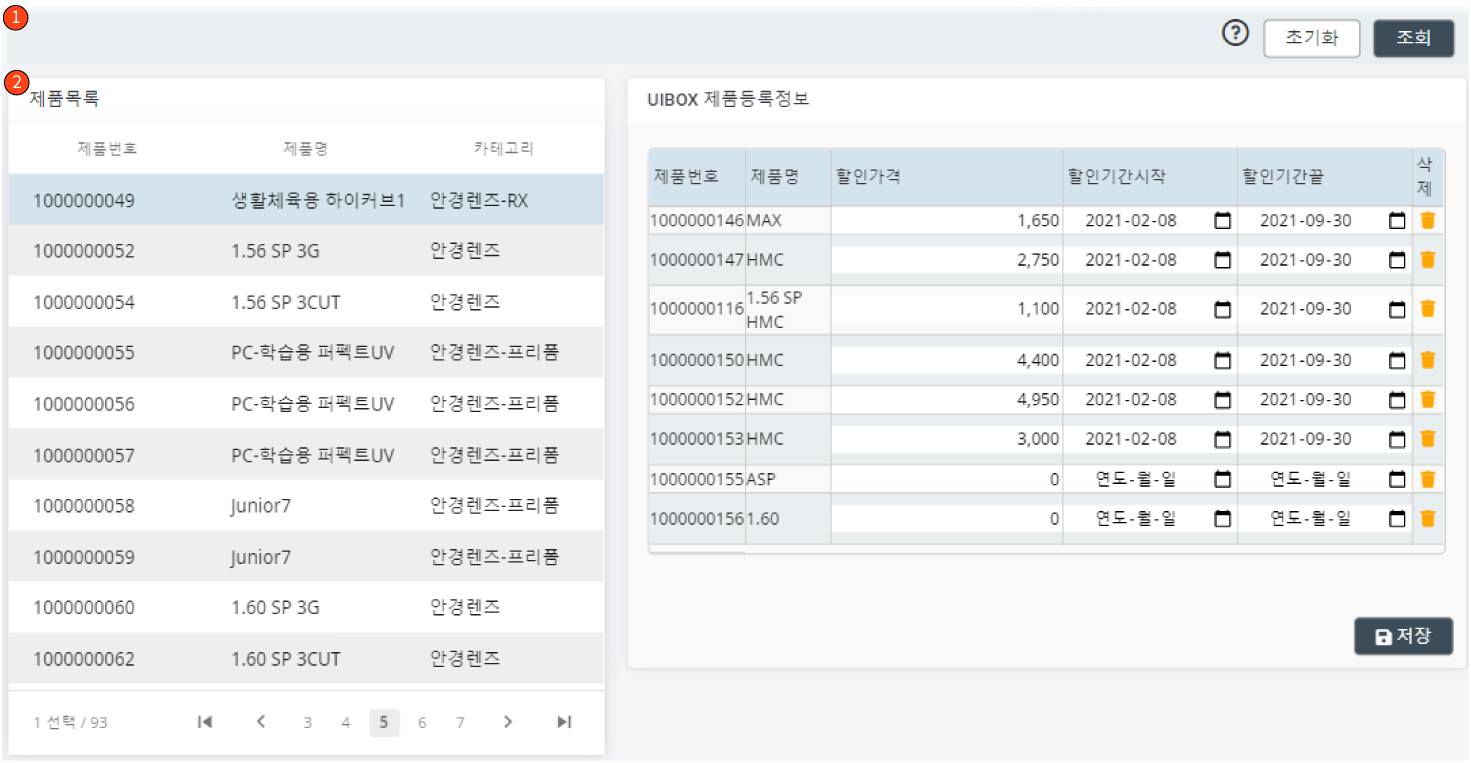Screen dimensions: 1471x763
Task: Go to page 7 of the product list
Action: coord(460,721)
